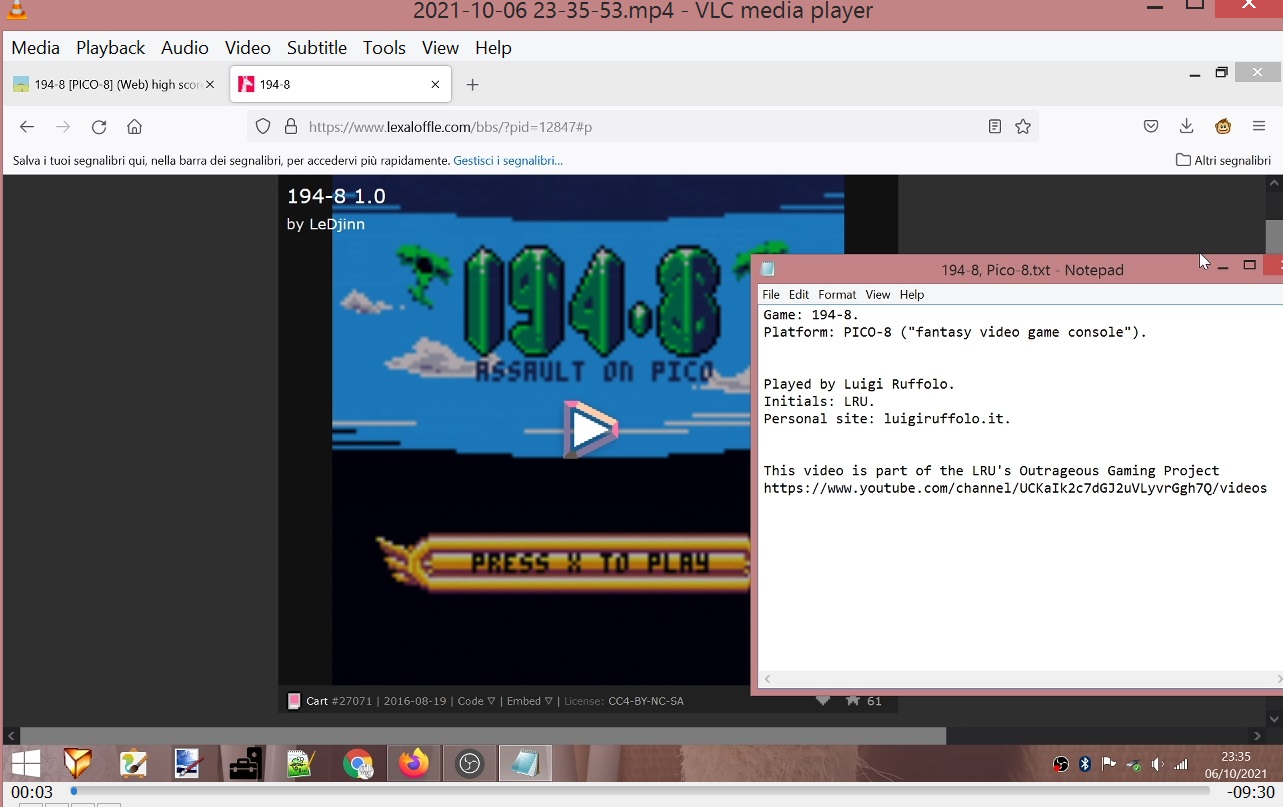Click the 'Played by Luigi Ruffolo.' line

click(859, 384)
